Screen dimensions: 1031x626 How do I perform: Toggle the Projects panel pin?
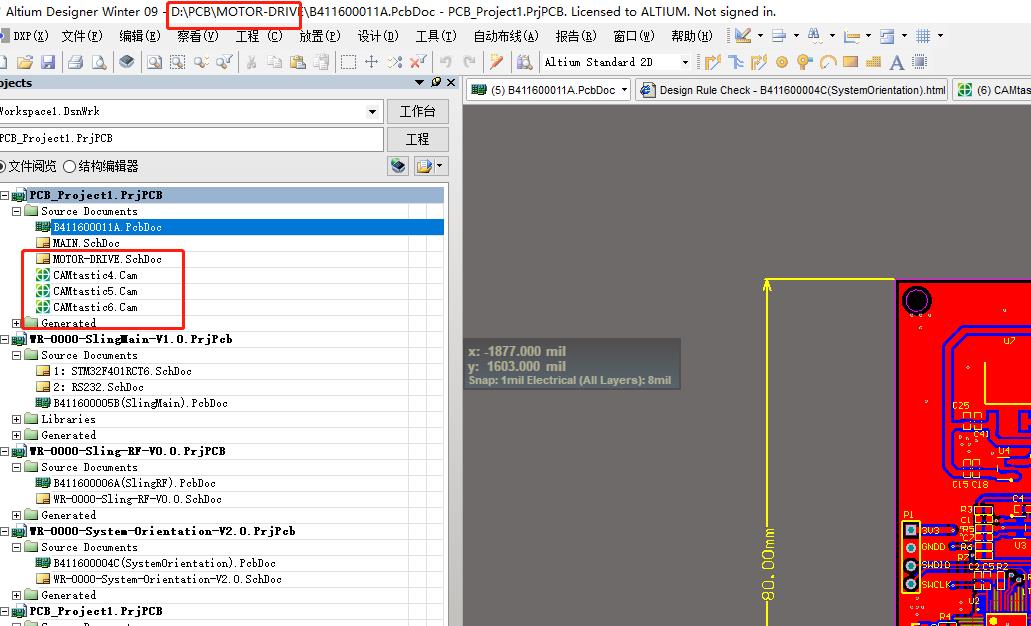437,82
